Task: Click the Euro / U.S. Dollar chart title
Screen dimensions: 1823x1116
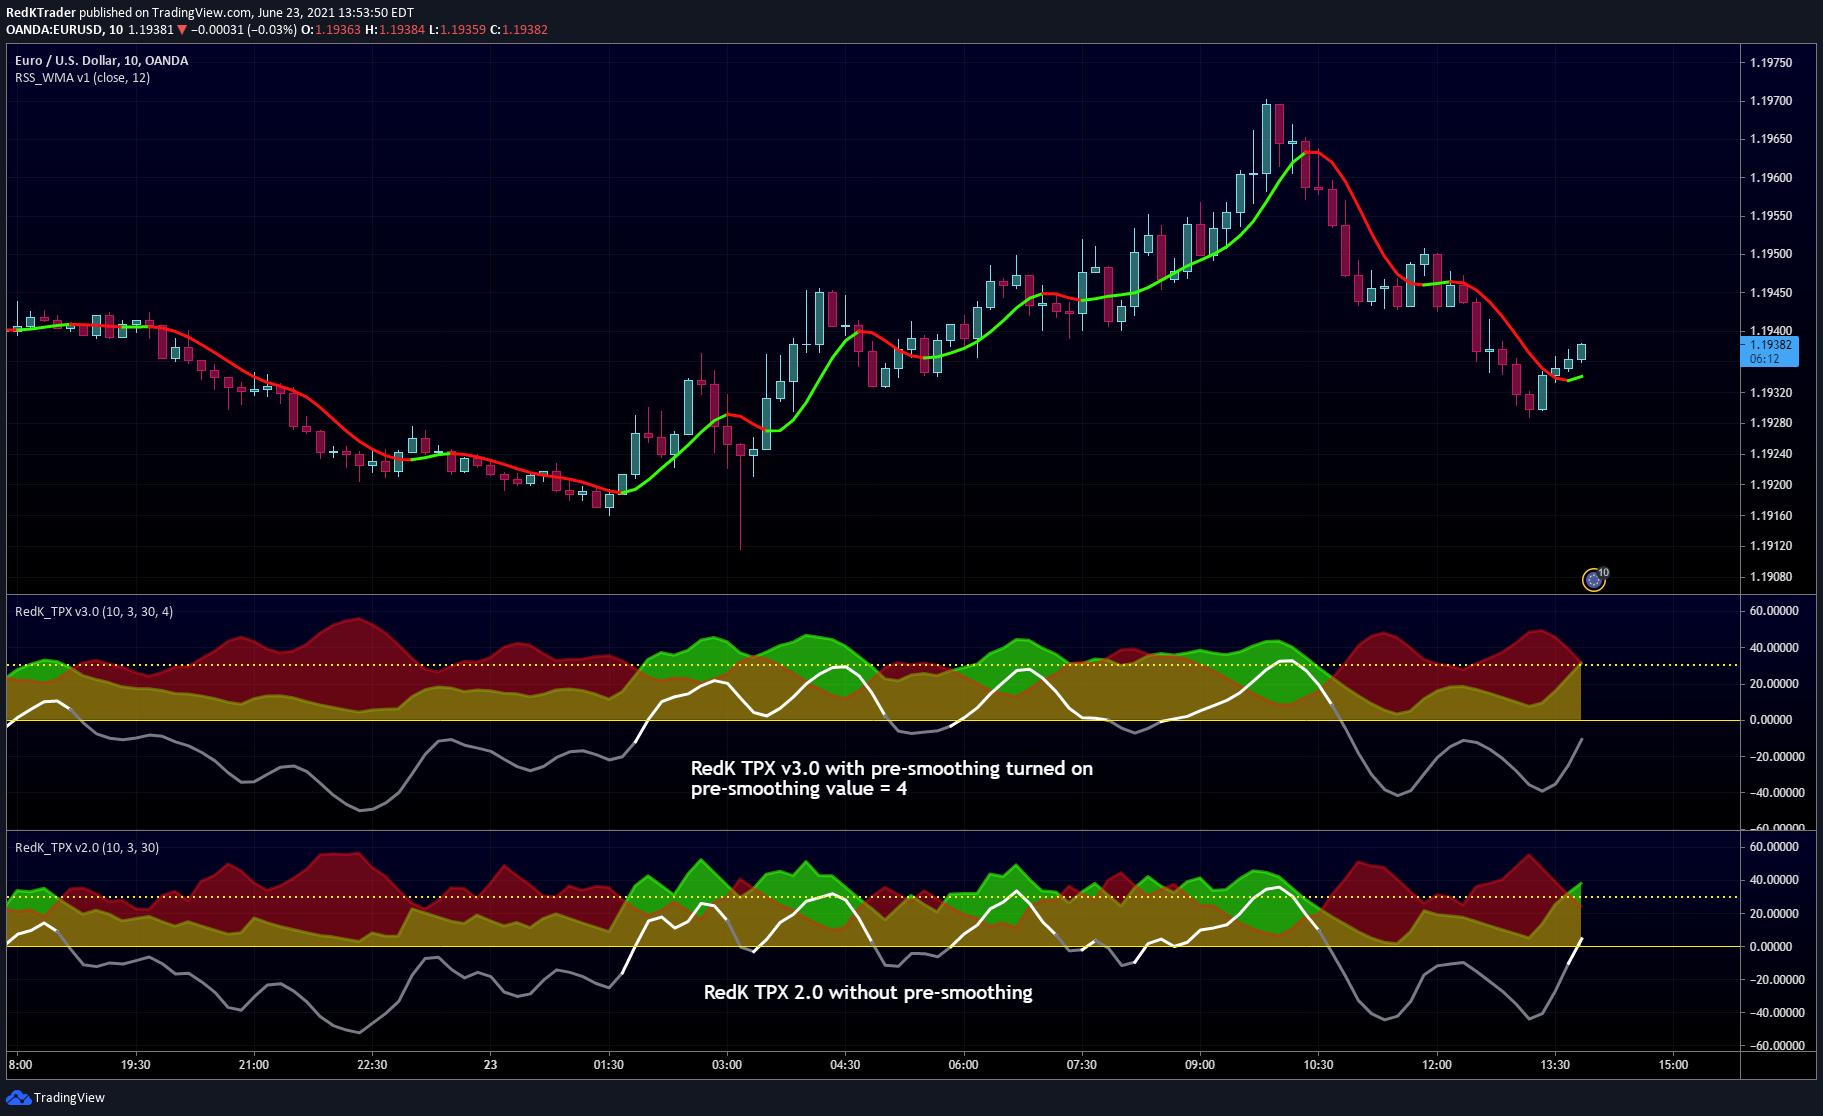Action: pos(101,61)
